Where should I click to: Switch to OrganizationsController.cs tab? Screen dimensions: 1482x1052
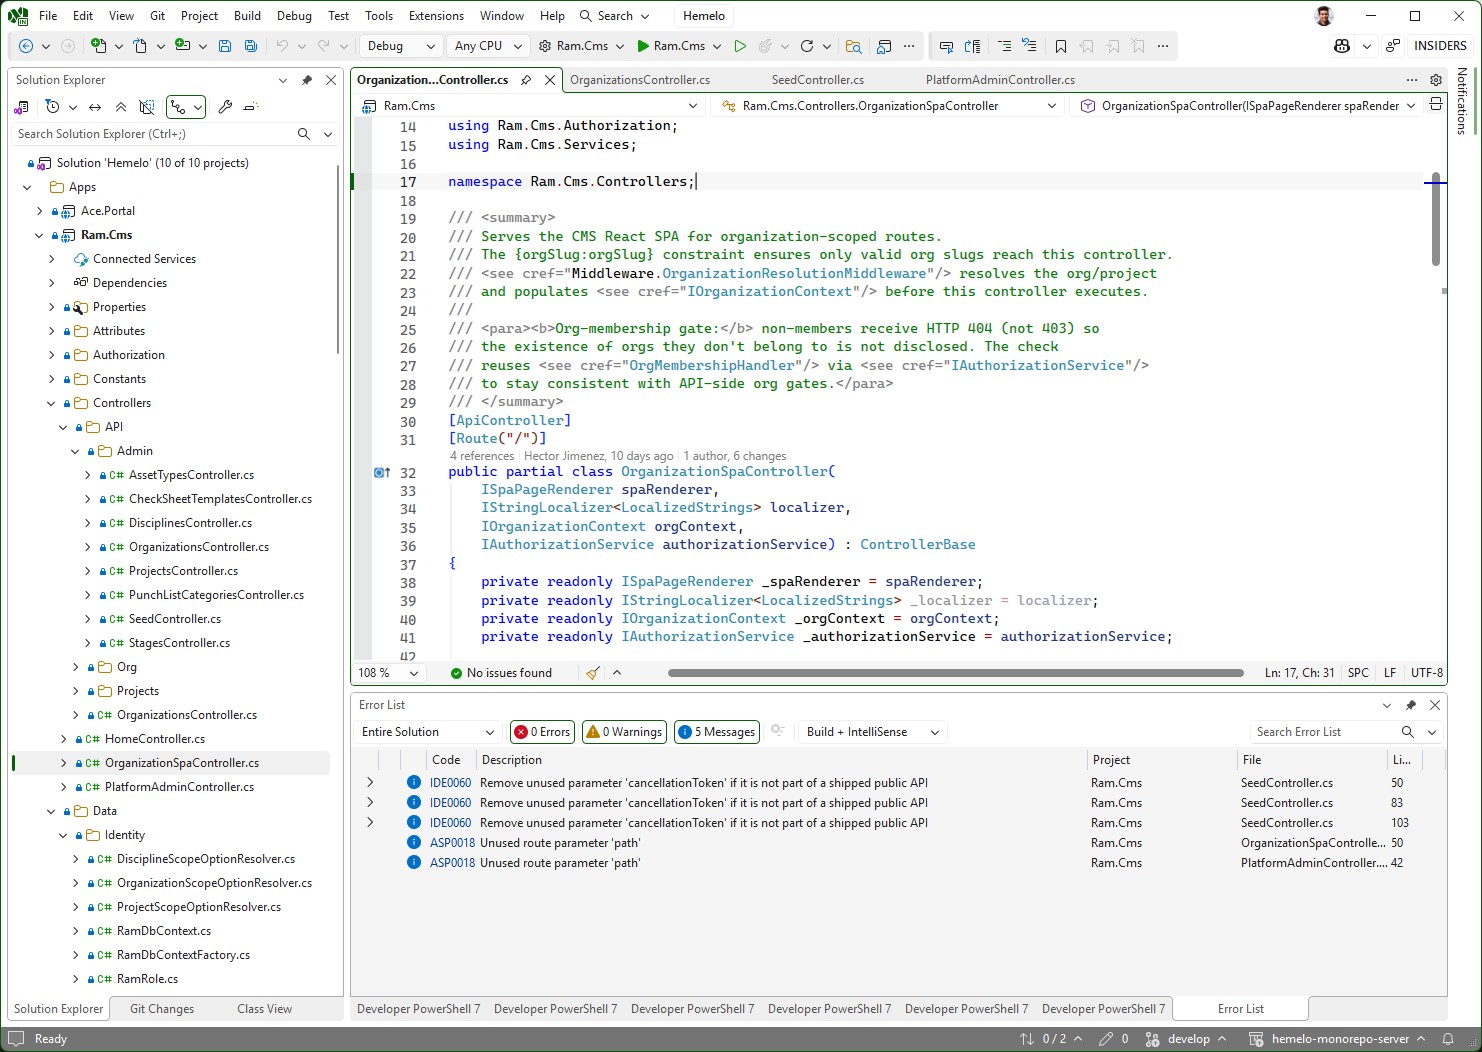tap(640, 80)
